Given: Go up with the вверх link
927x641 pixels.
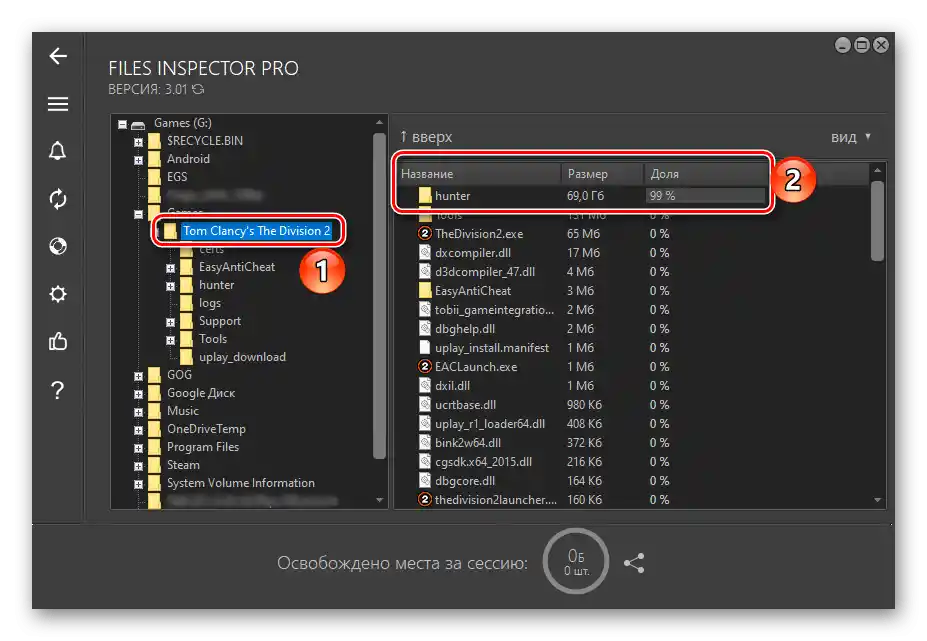Looking at the screenshot, I should point(426,137).
